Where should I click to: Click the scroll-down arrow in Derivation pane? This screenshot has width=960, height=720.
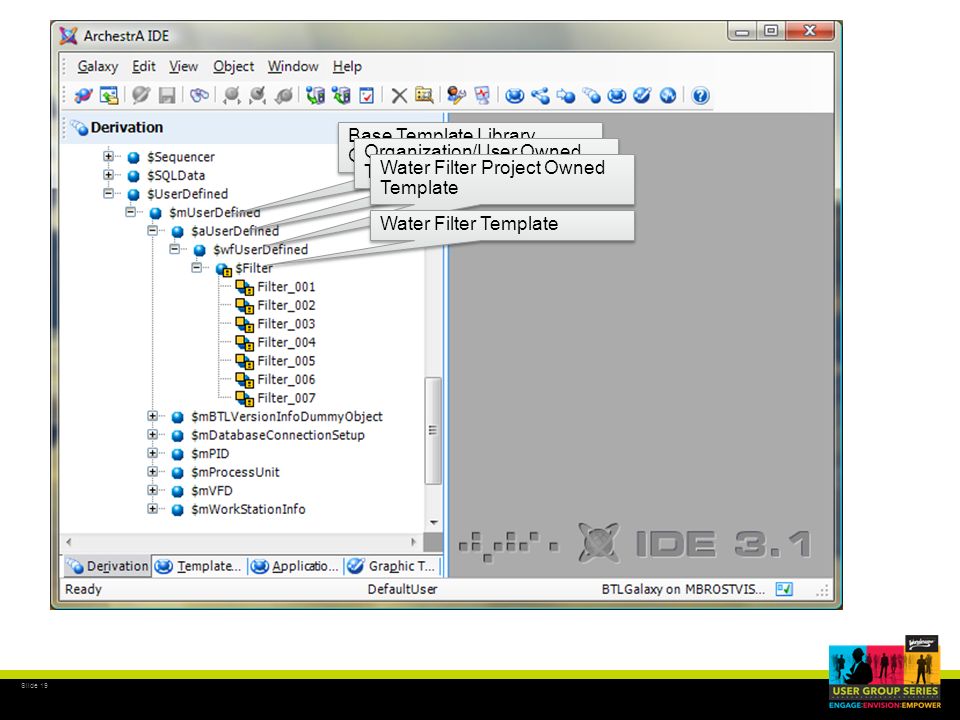coord(433,522)
